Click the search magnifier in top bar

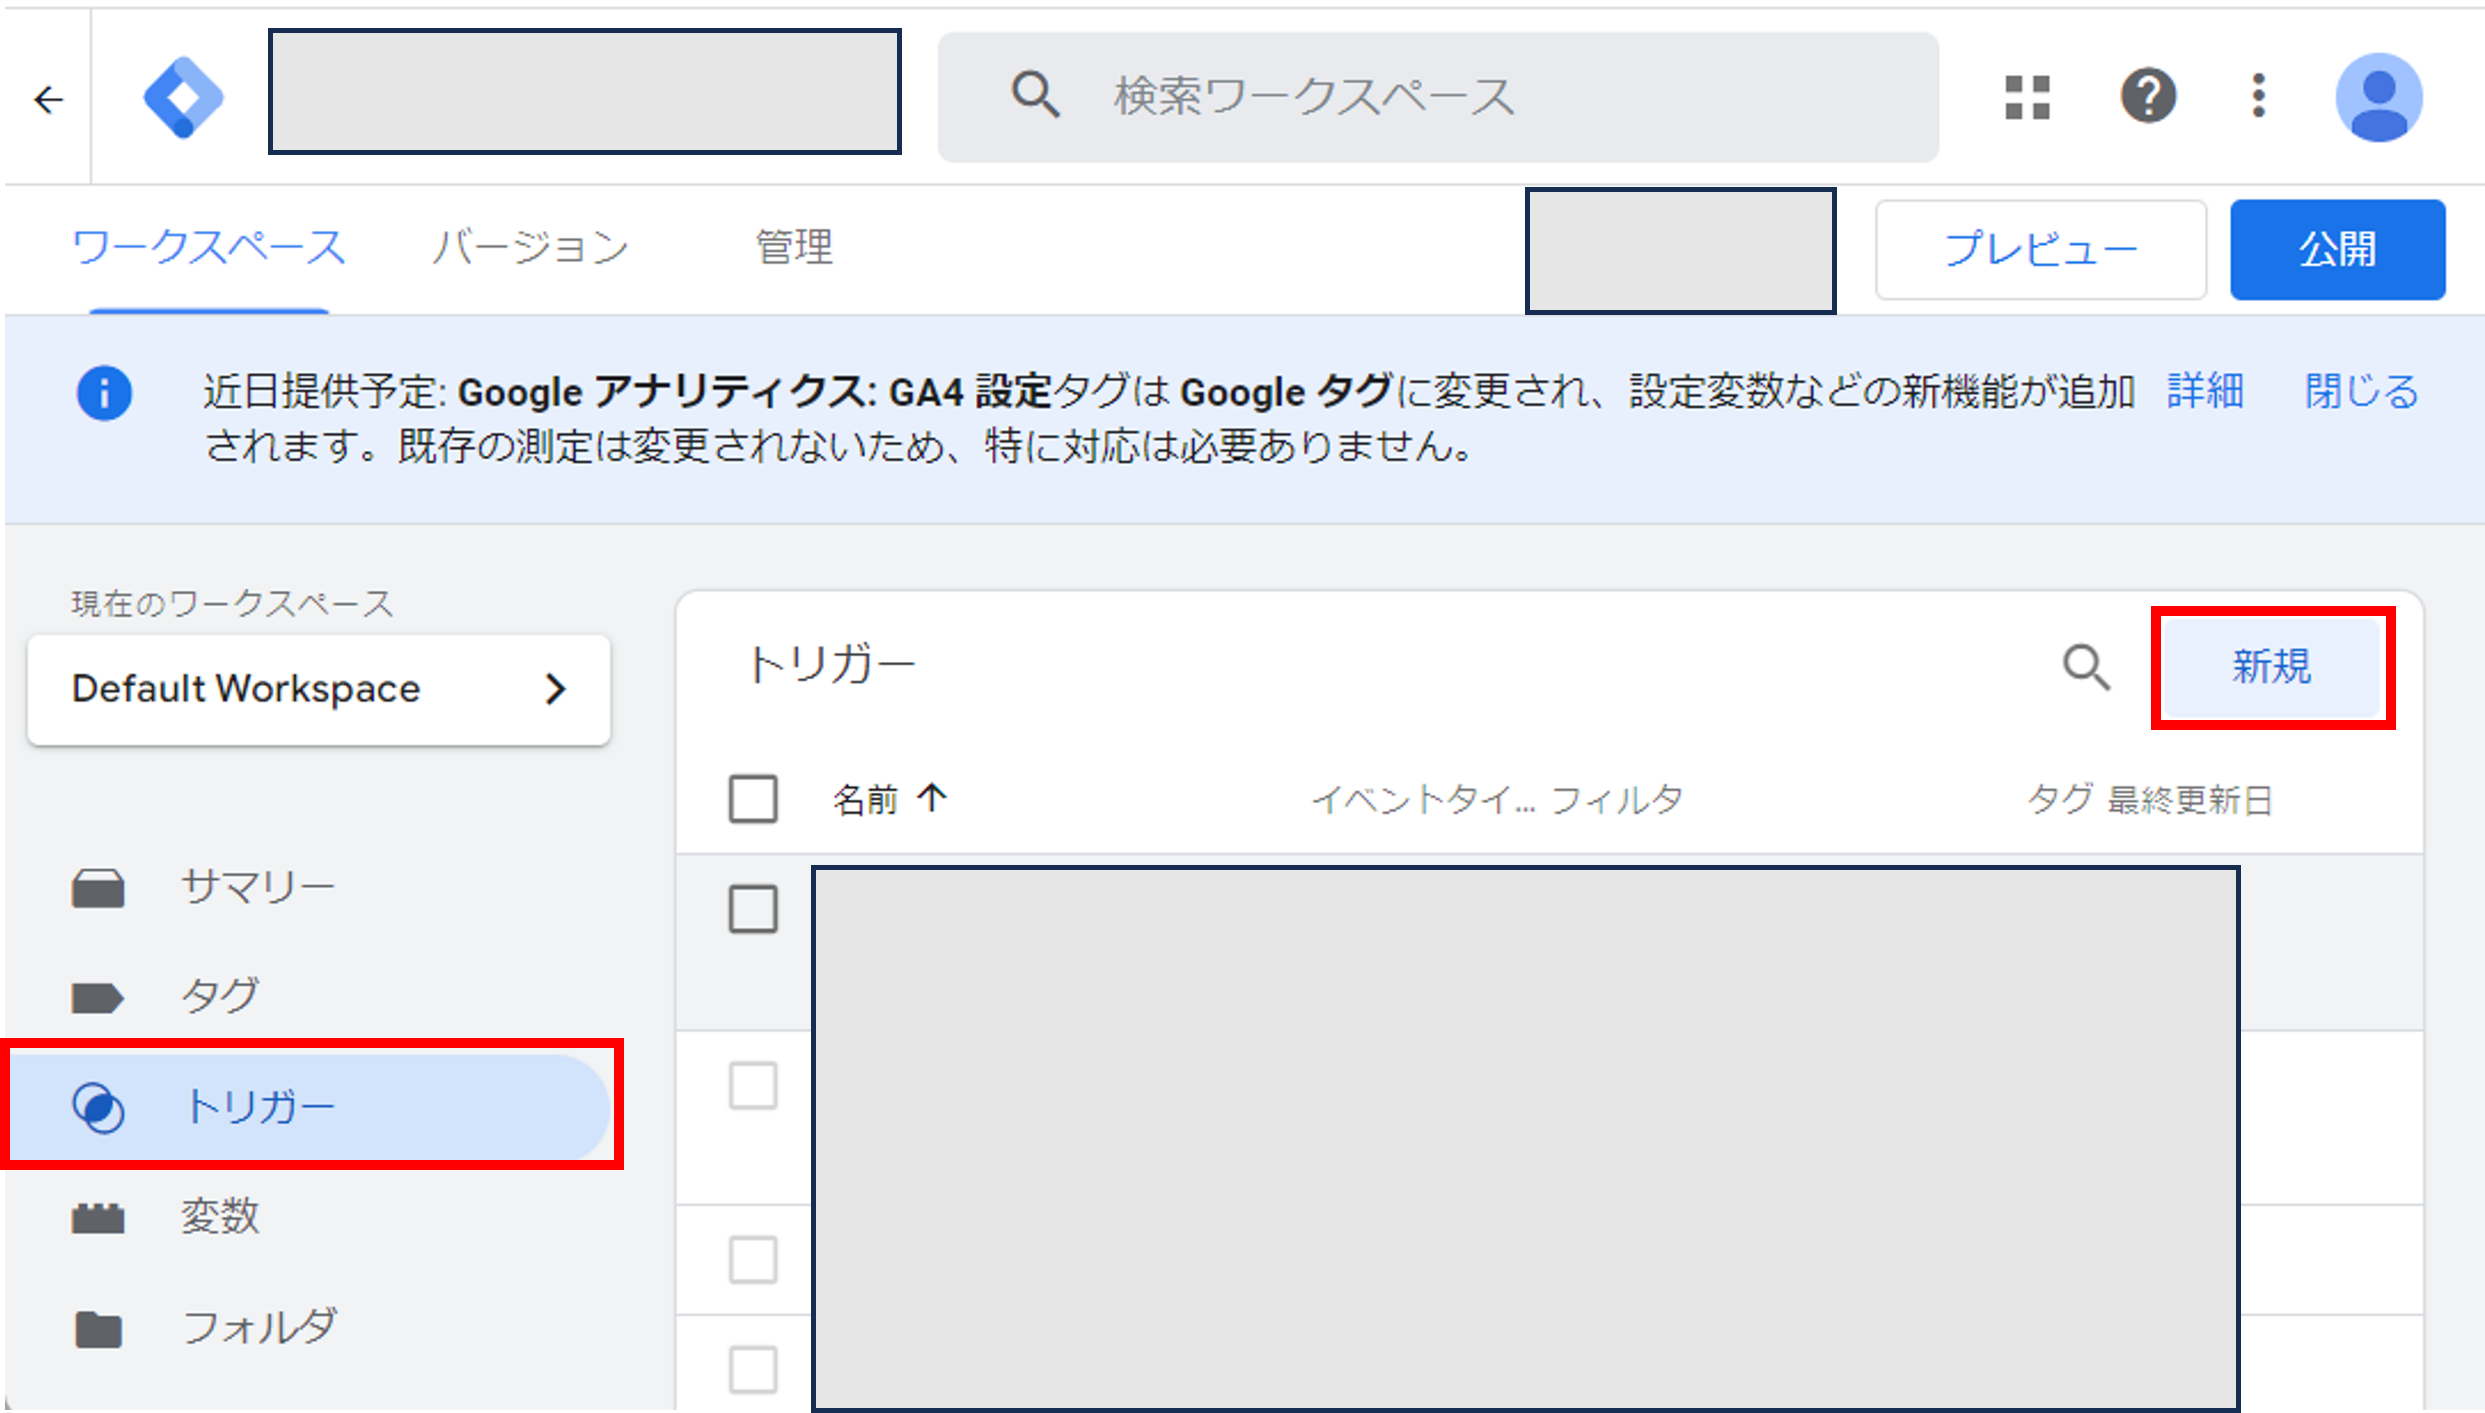[x=1035, y=96]
